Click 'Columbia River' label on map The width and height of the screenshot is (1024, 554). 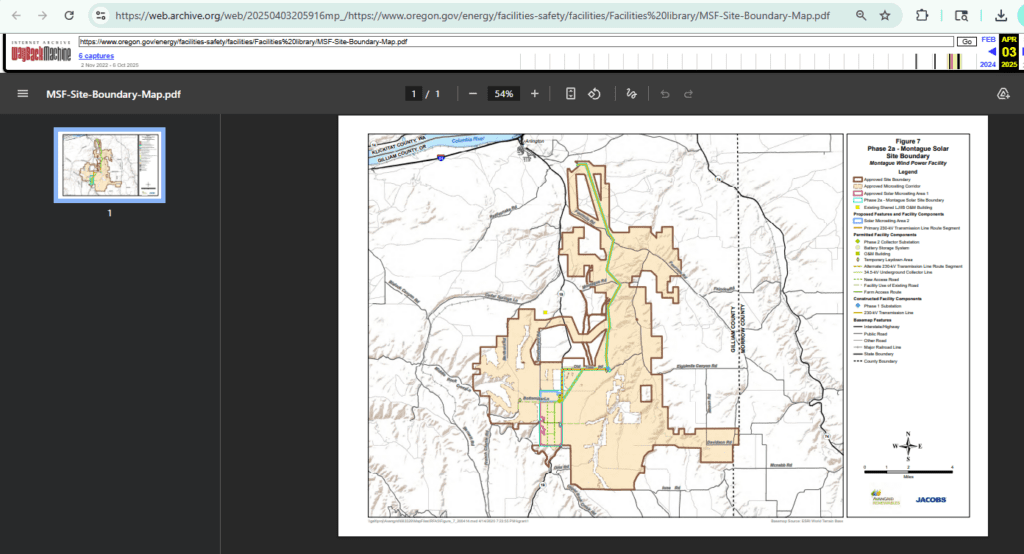tap(468, 140)
